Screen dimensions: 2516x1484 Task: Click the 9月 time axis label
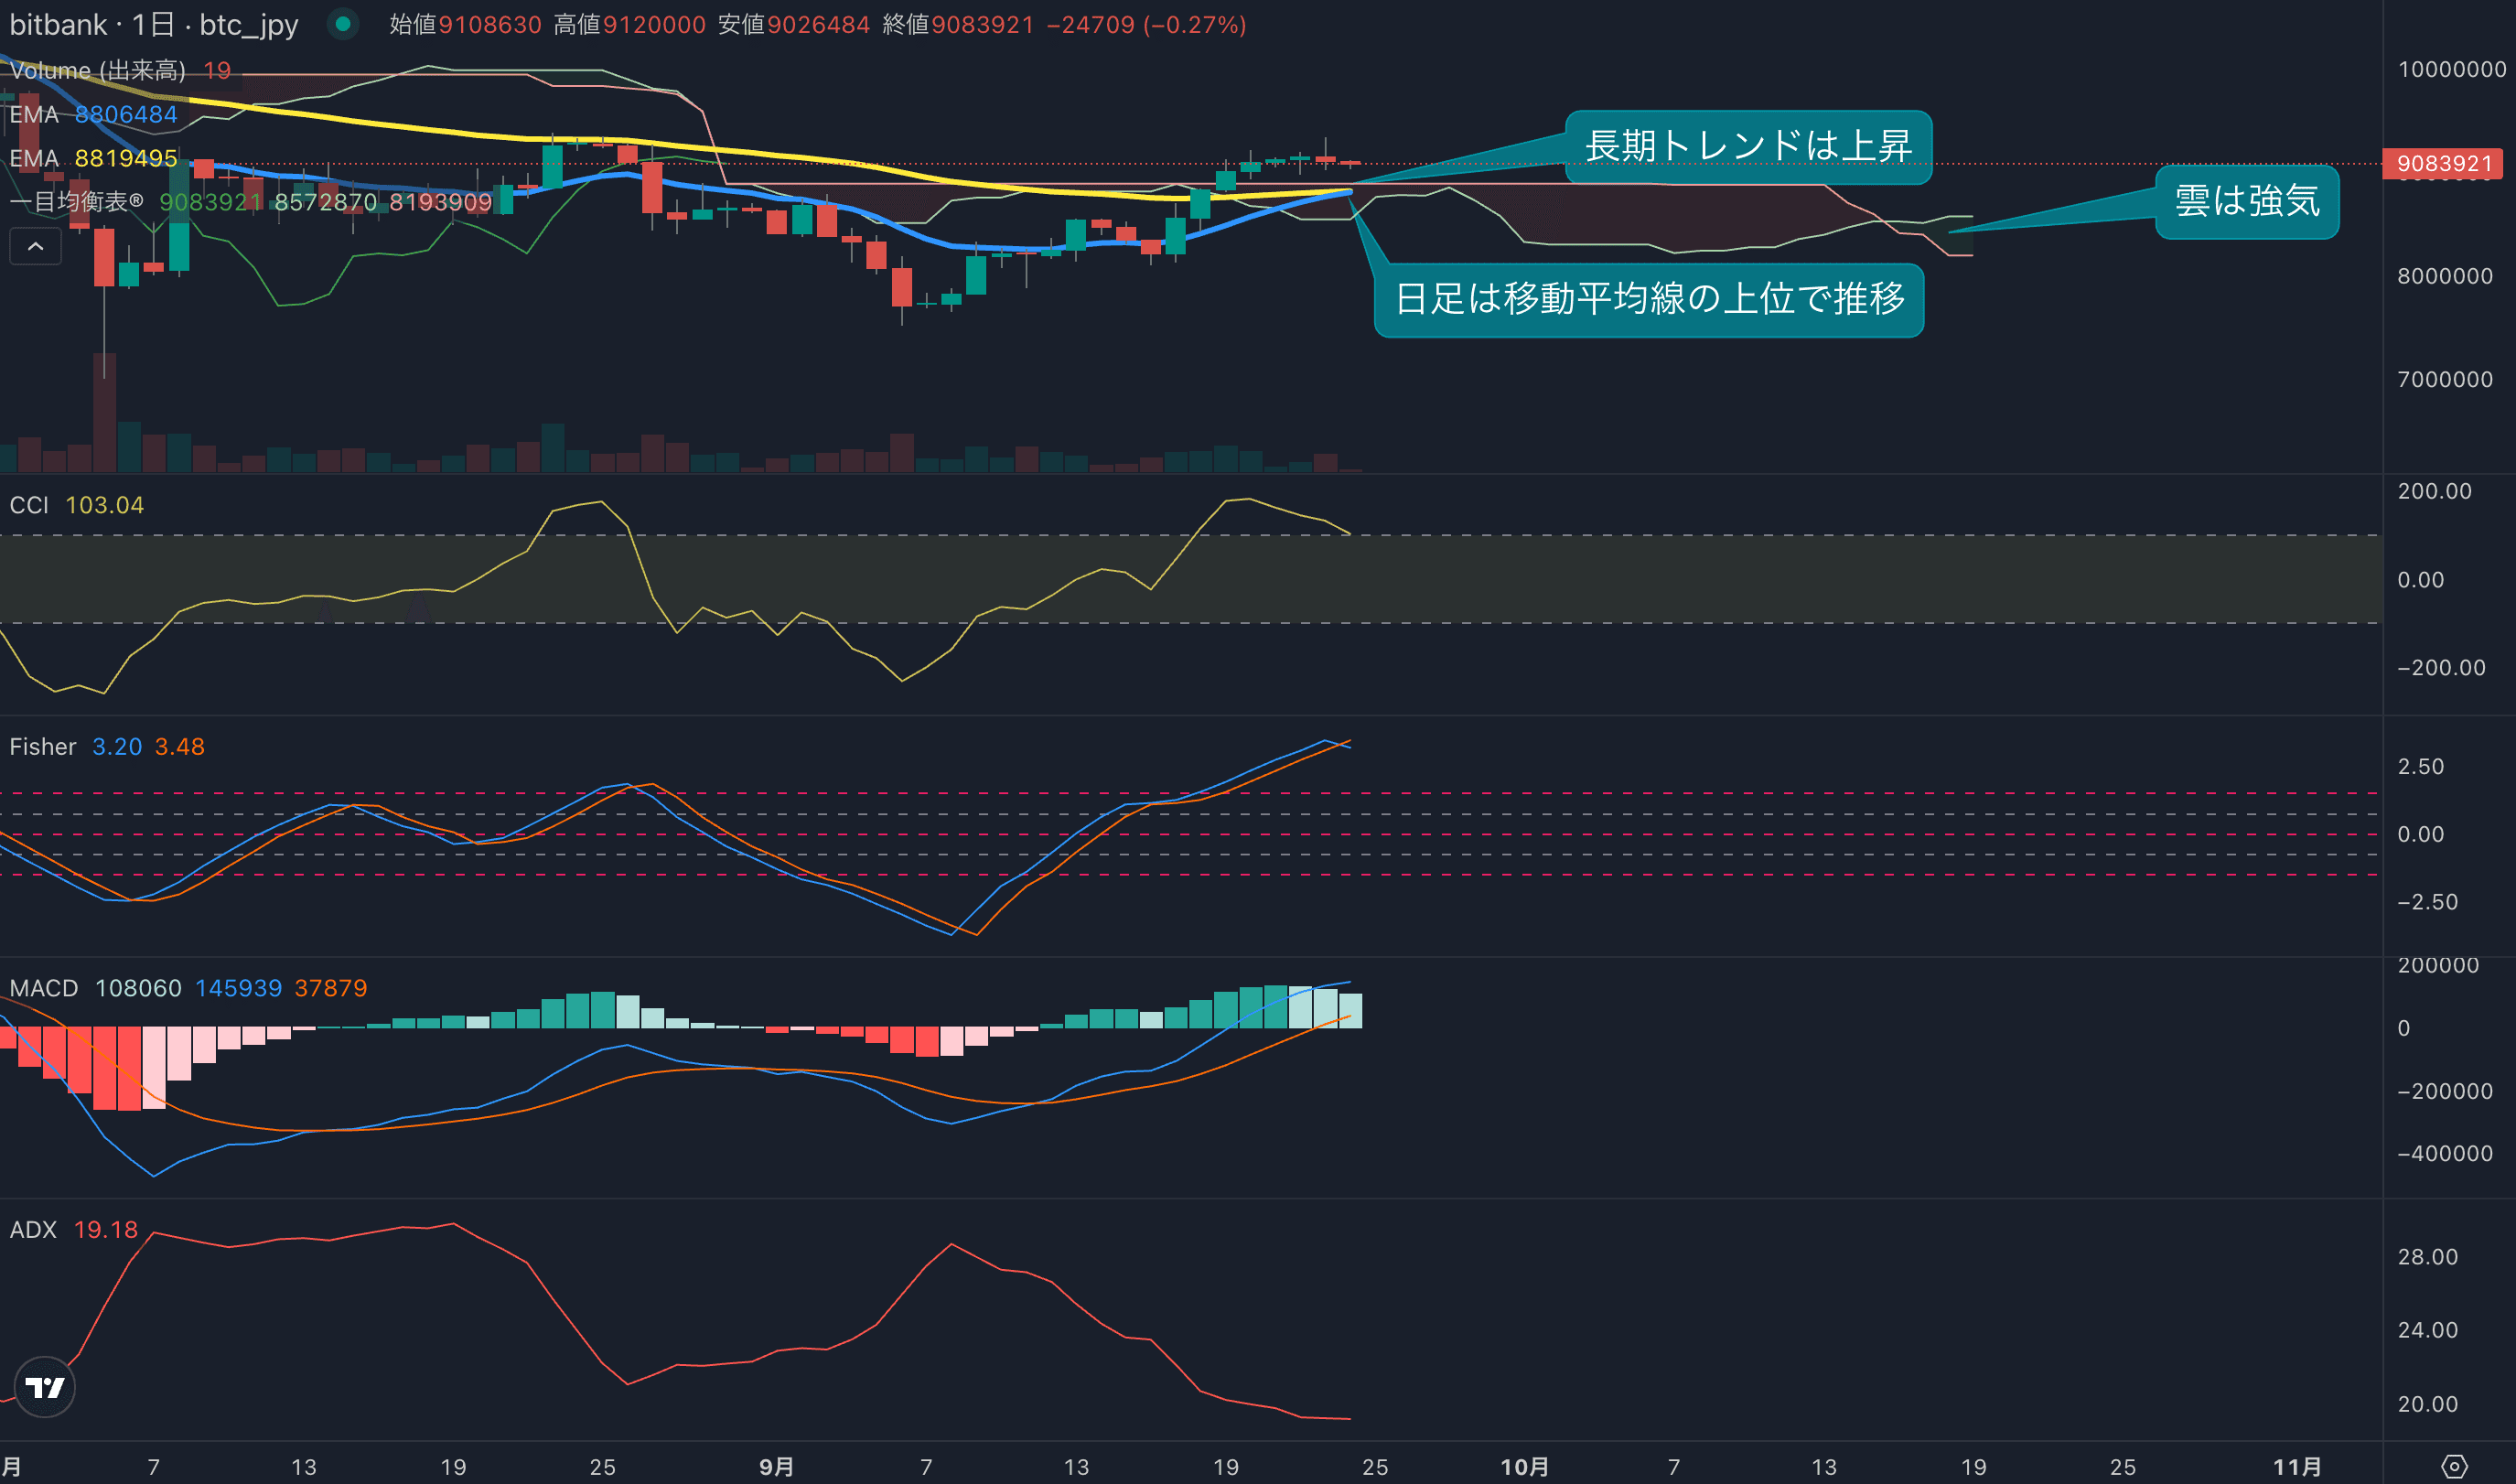pyautogui.click(x=776, y=1466)
